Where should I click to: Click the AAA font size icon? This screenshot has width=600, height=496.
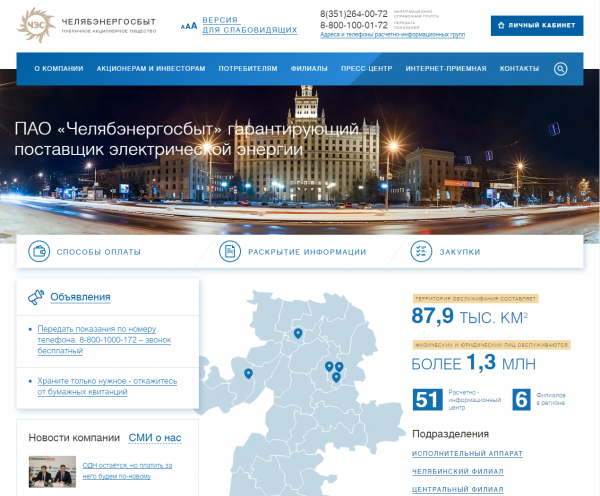[189, 26]
